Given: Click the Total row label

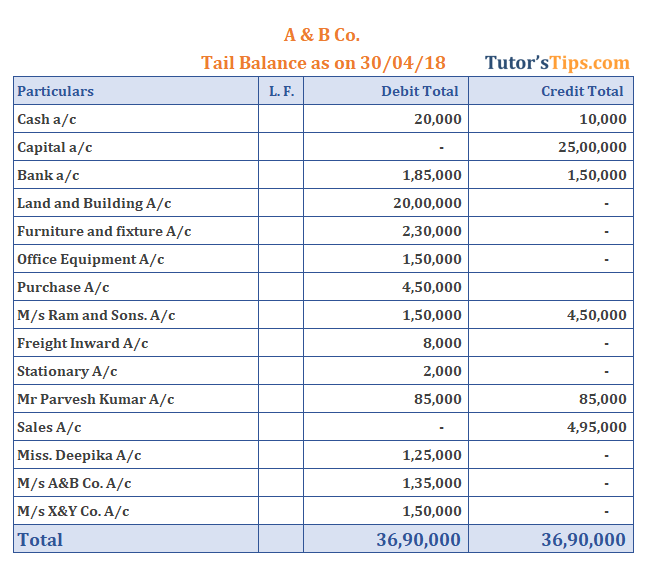Looking at the screenshot, I should coord(40,540).
